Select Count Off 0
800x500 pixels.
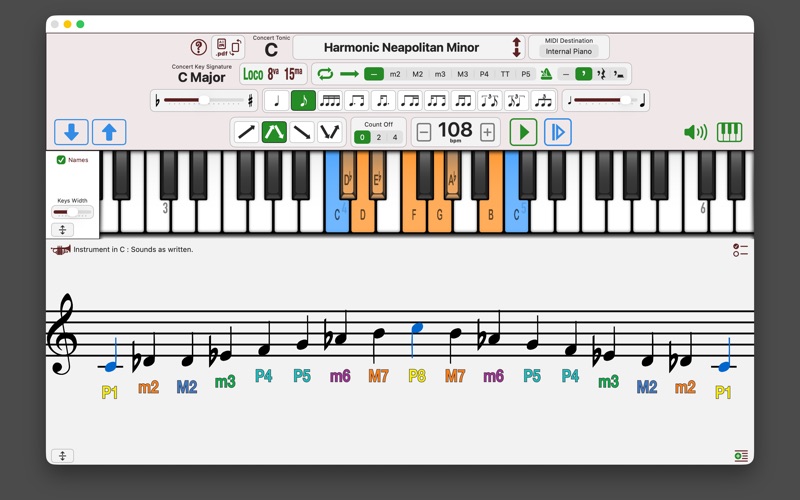pyautogui.click(x=362, y=137)
